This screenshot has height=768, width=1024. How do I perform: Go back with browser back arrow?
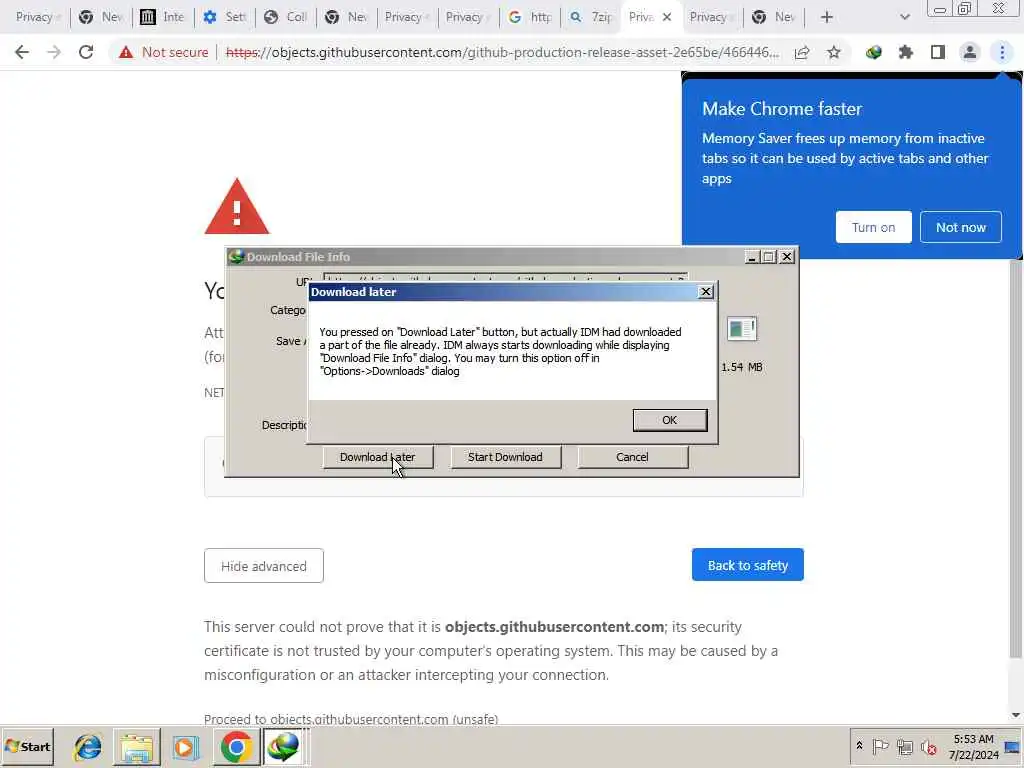[22, 52]
